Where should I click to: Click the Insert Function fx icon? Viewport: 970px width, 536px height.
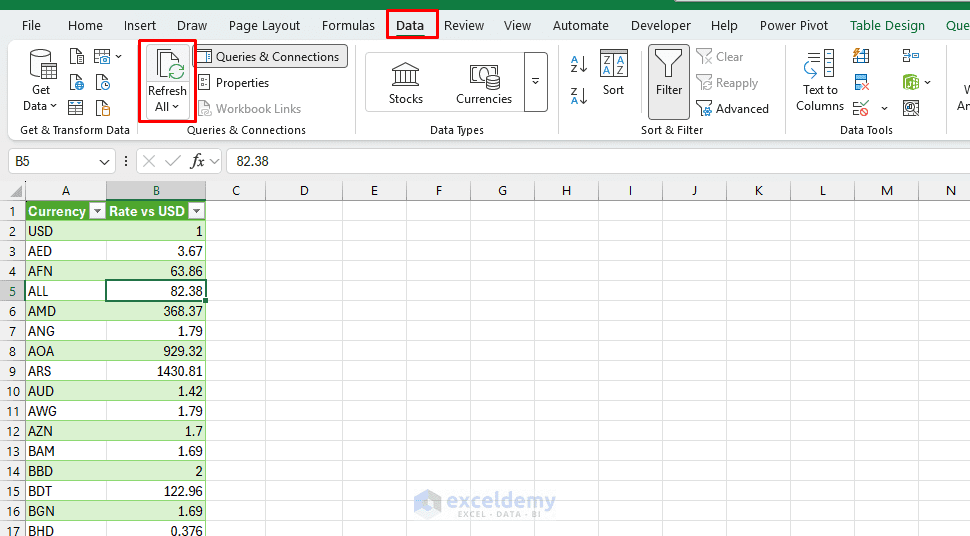pyautogui.click(x=197, y=162)
